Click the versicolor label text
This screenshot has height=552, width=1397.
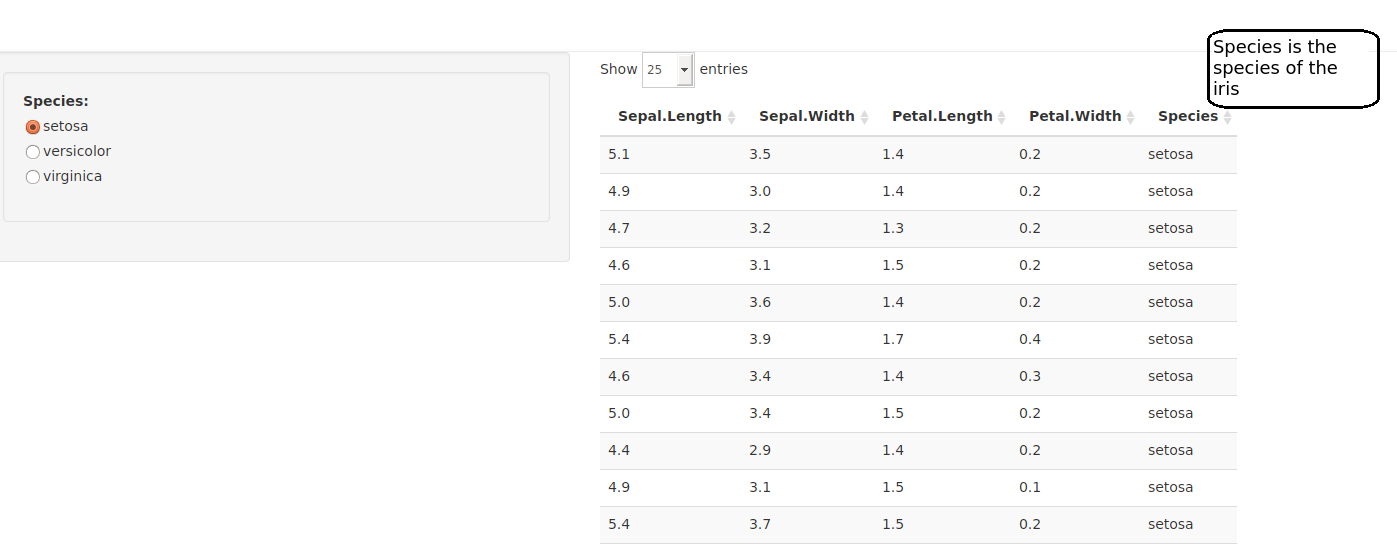point(77,151)
